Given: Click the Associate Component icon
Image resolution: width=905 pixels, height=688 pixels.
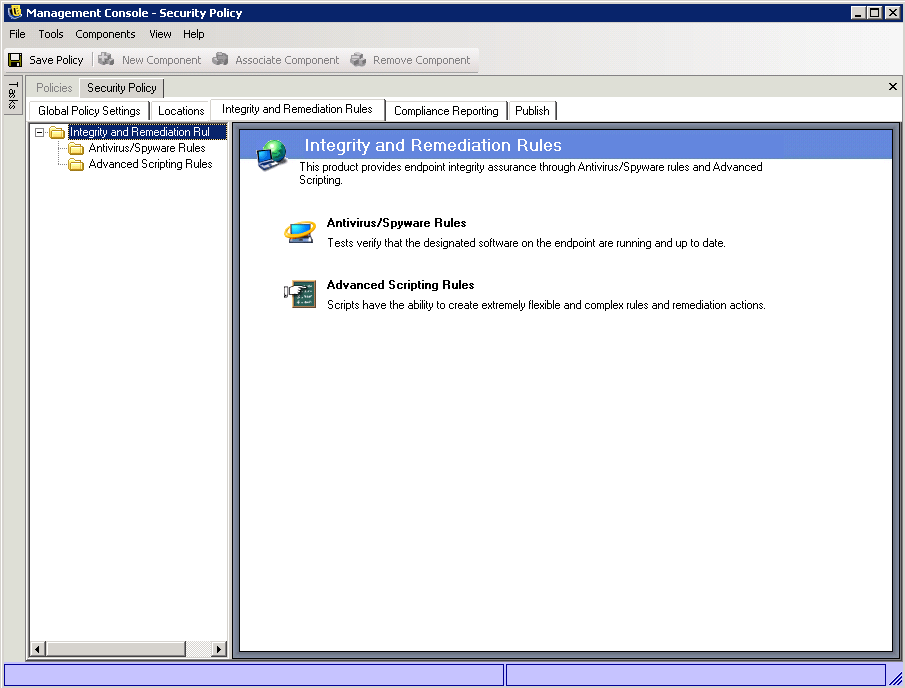Looking at the screenshot, I should point(220,59).
